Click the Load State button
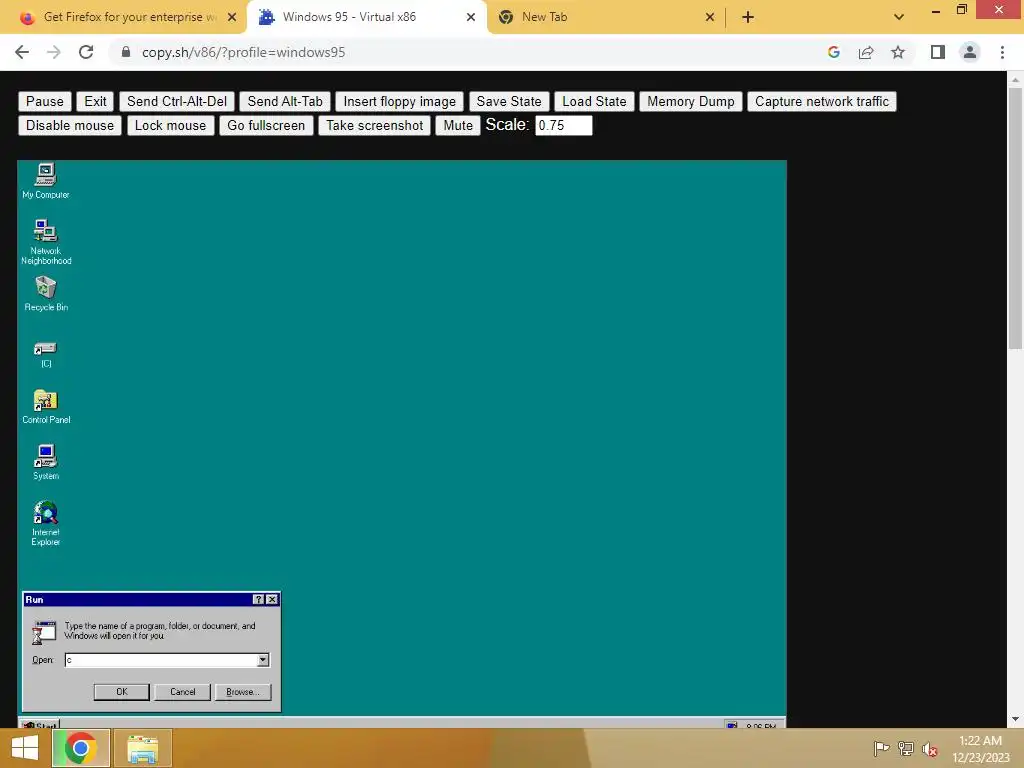1024x768 pixels. [x=594, y=101]
